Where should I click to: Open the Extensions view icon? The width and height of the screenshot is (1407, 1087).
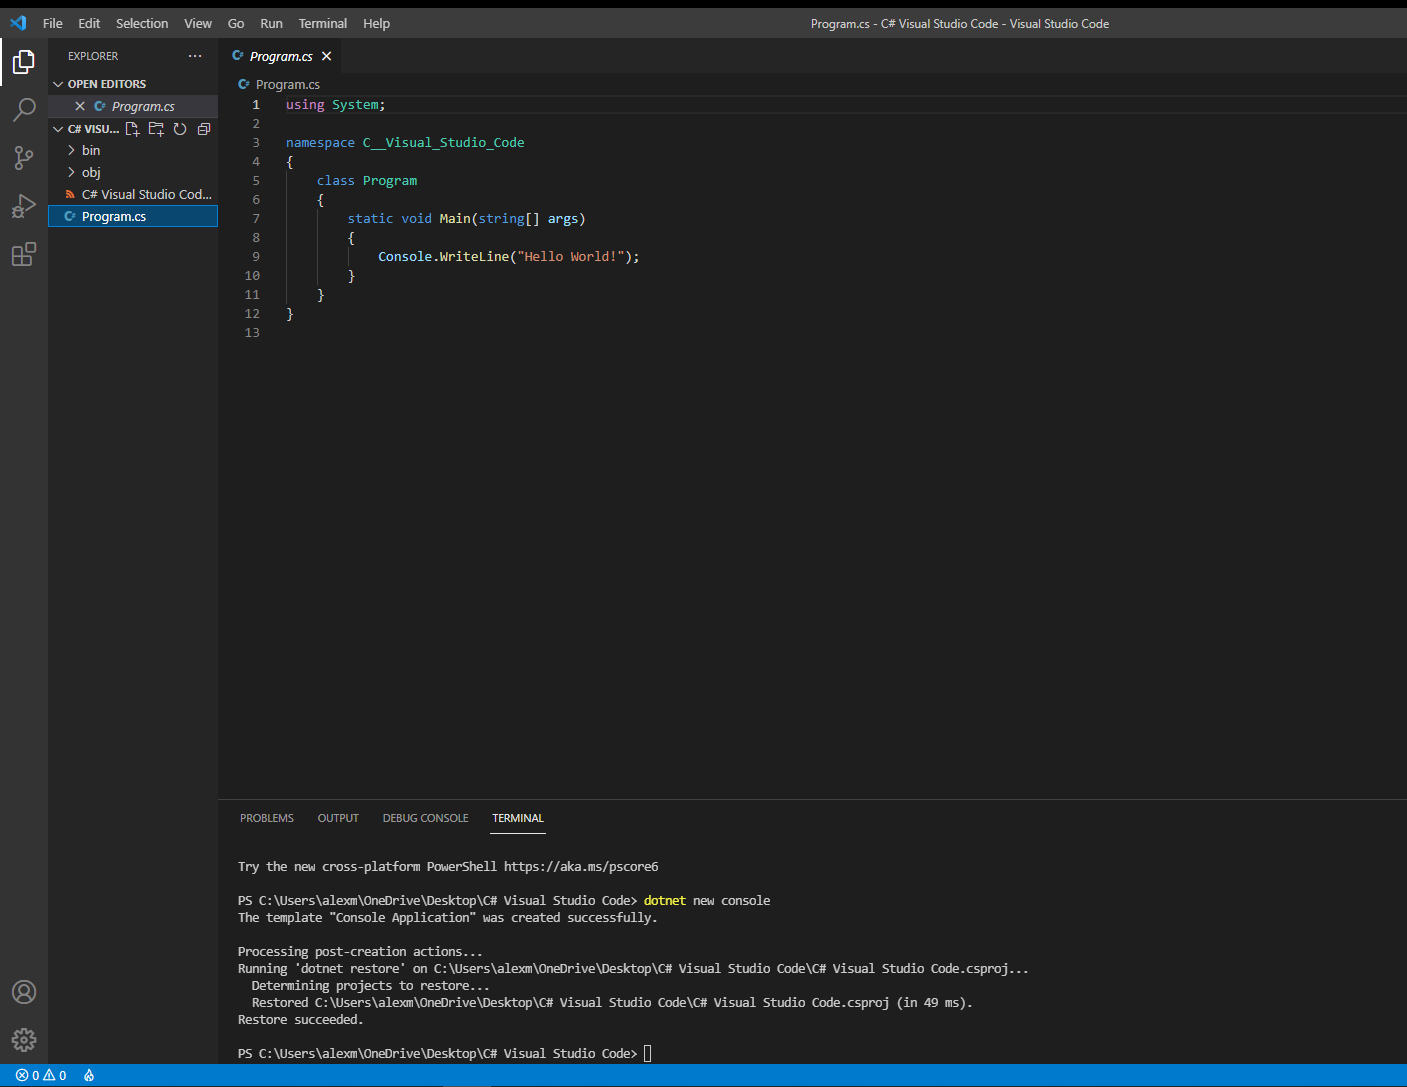[24, 254]
